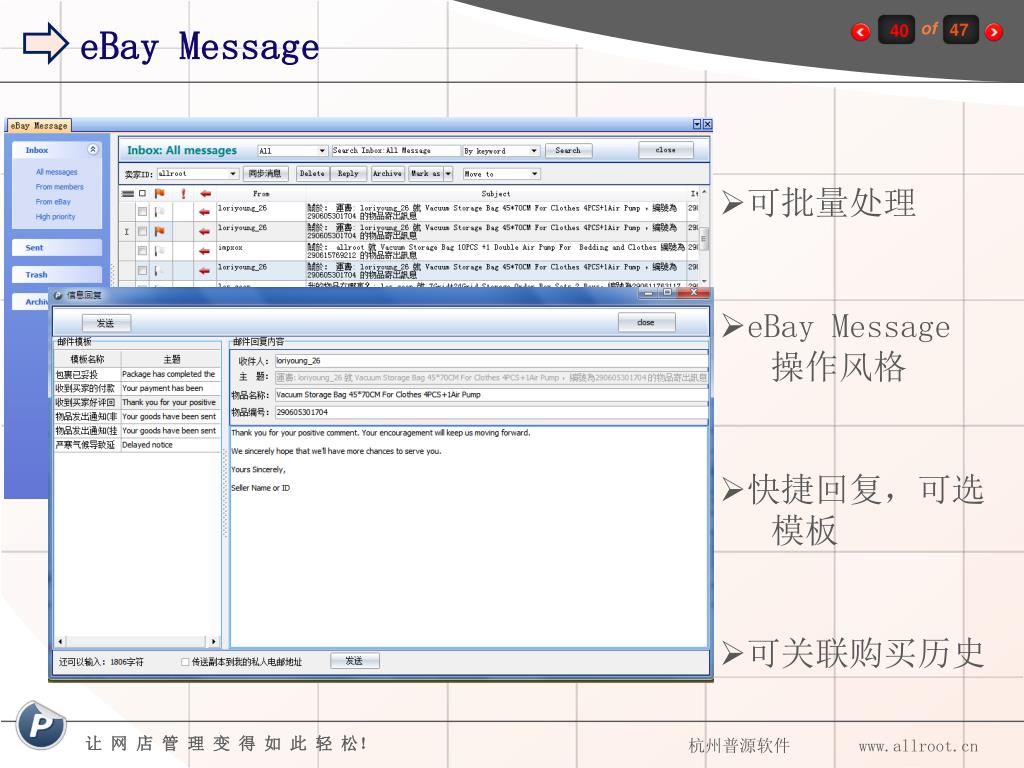This screenshot has height=768, width=1024.
Task: Click the column chooser icon in list header
Action: tap(128, 194)
